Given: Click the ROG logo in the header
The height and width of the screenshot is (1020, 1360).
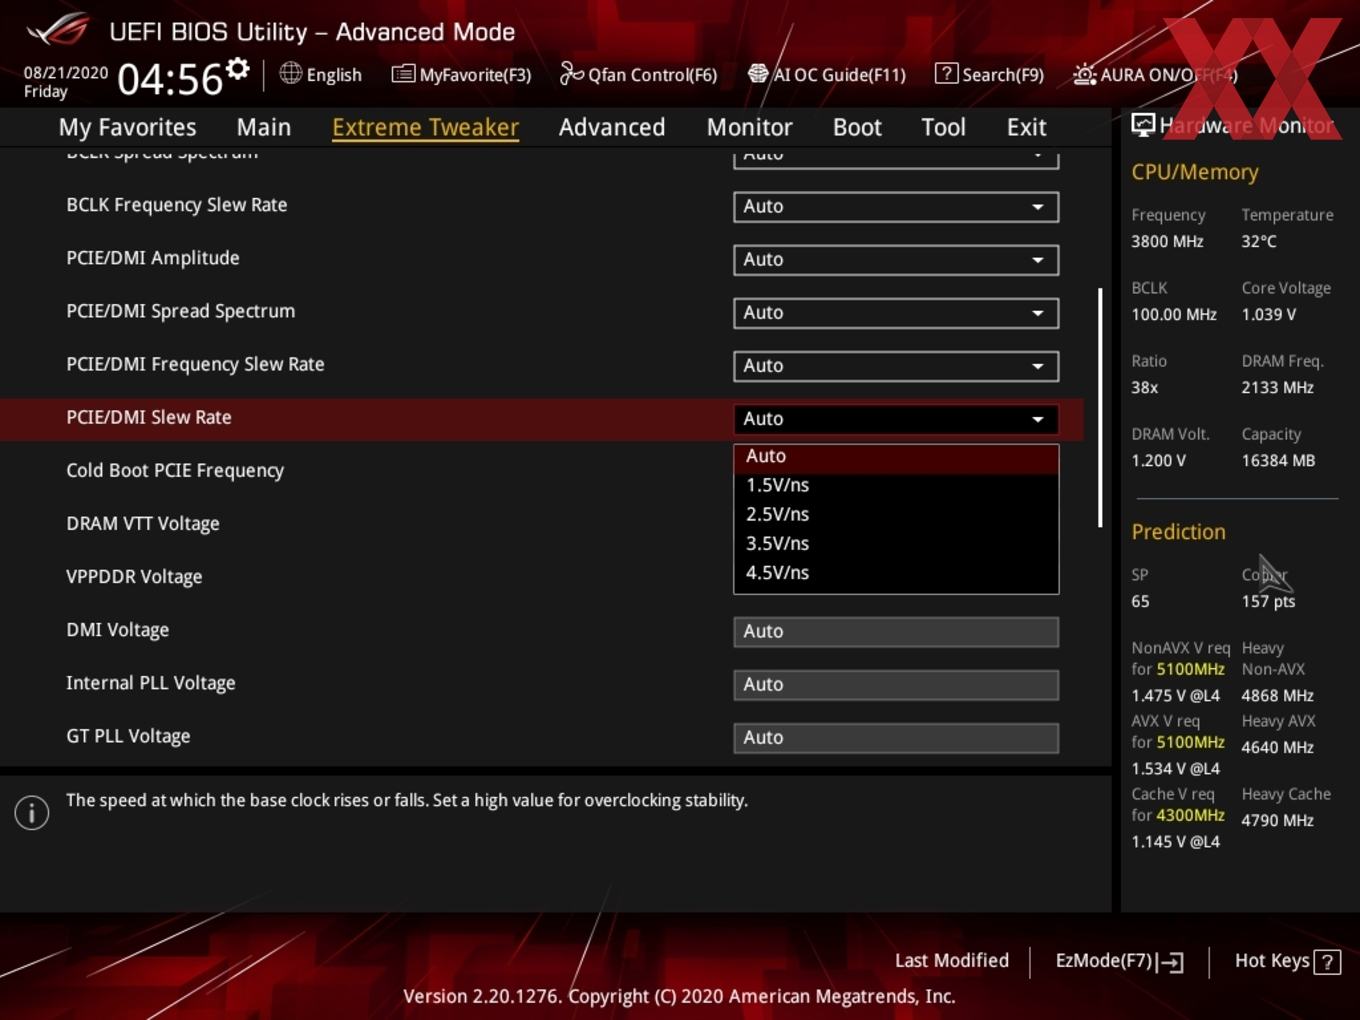Looking at the screenshot, I should 58,30.
